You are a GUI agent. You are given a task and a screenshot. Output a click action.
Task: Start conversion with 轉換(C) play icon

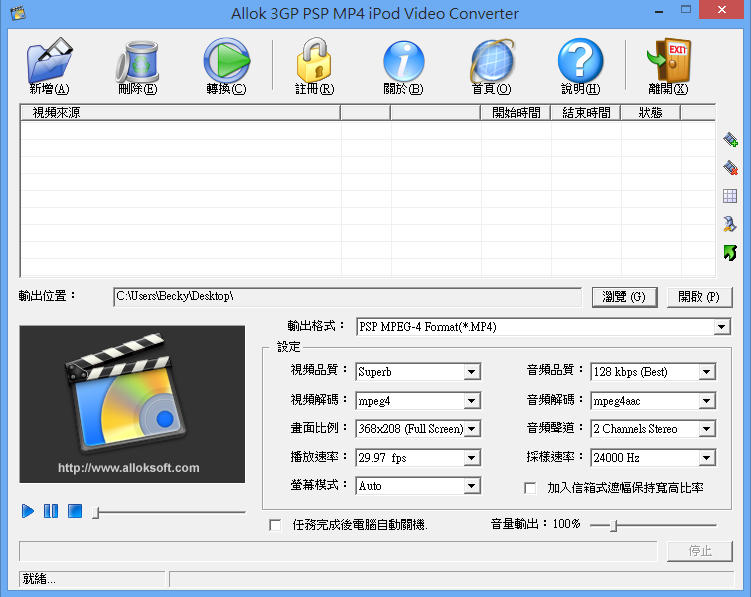[x=227, y=60]
